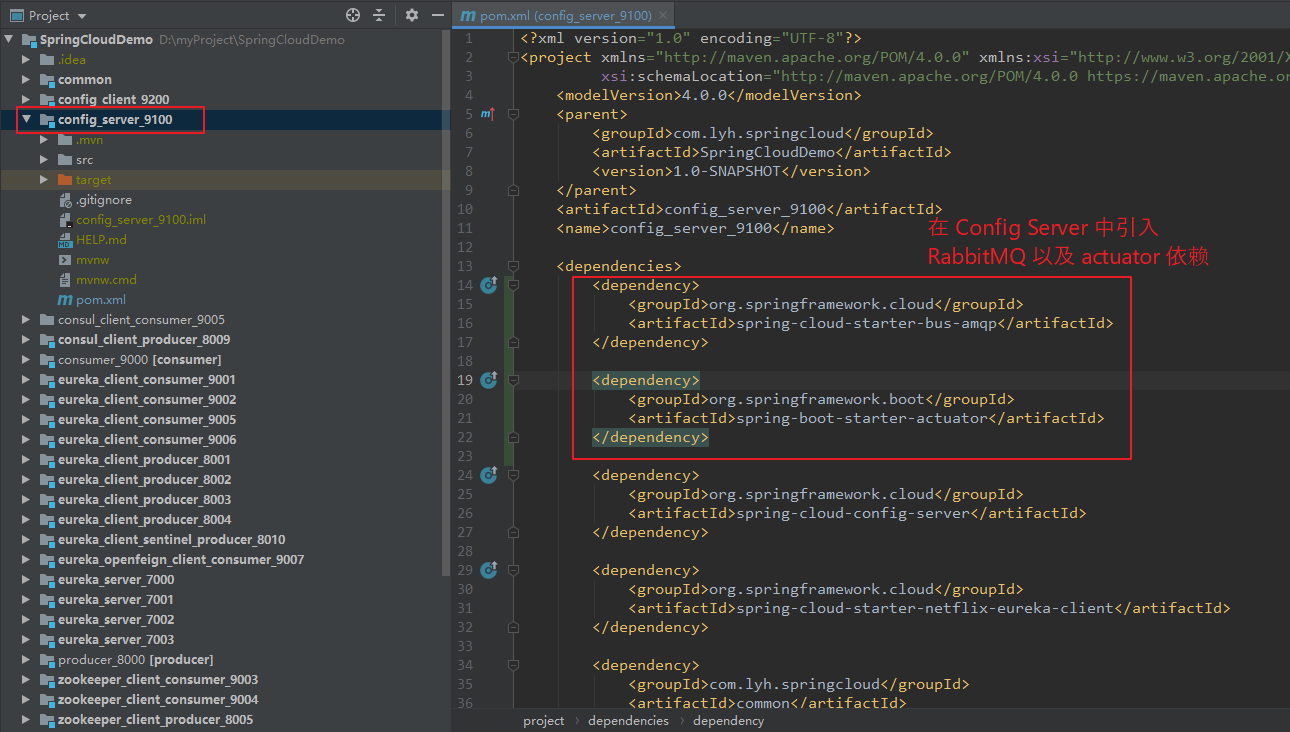
Task: Select the pom.xml (config_server_9100) tab
Action: click(564, 16)
